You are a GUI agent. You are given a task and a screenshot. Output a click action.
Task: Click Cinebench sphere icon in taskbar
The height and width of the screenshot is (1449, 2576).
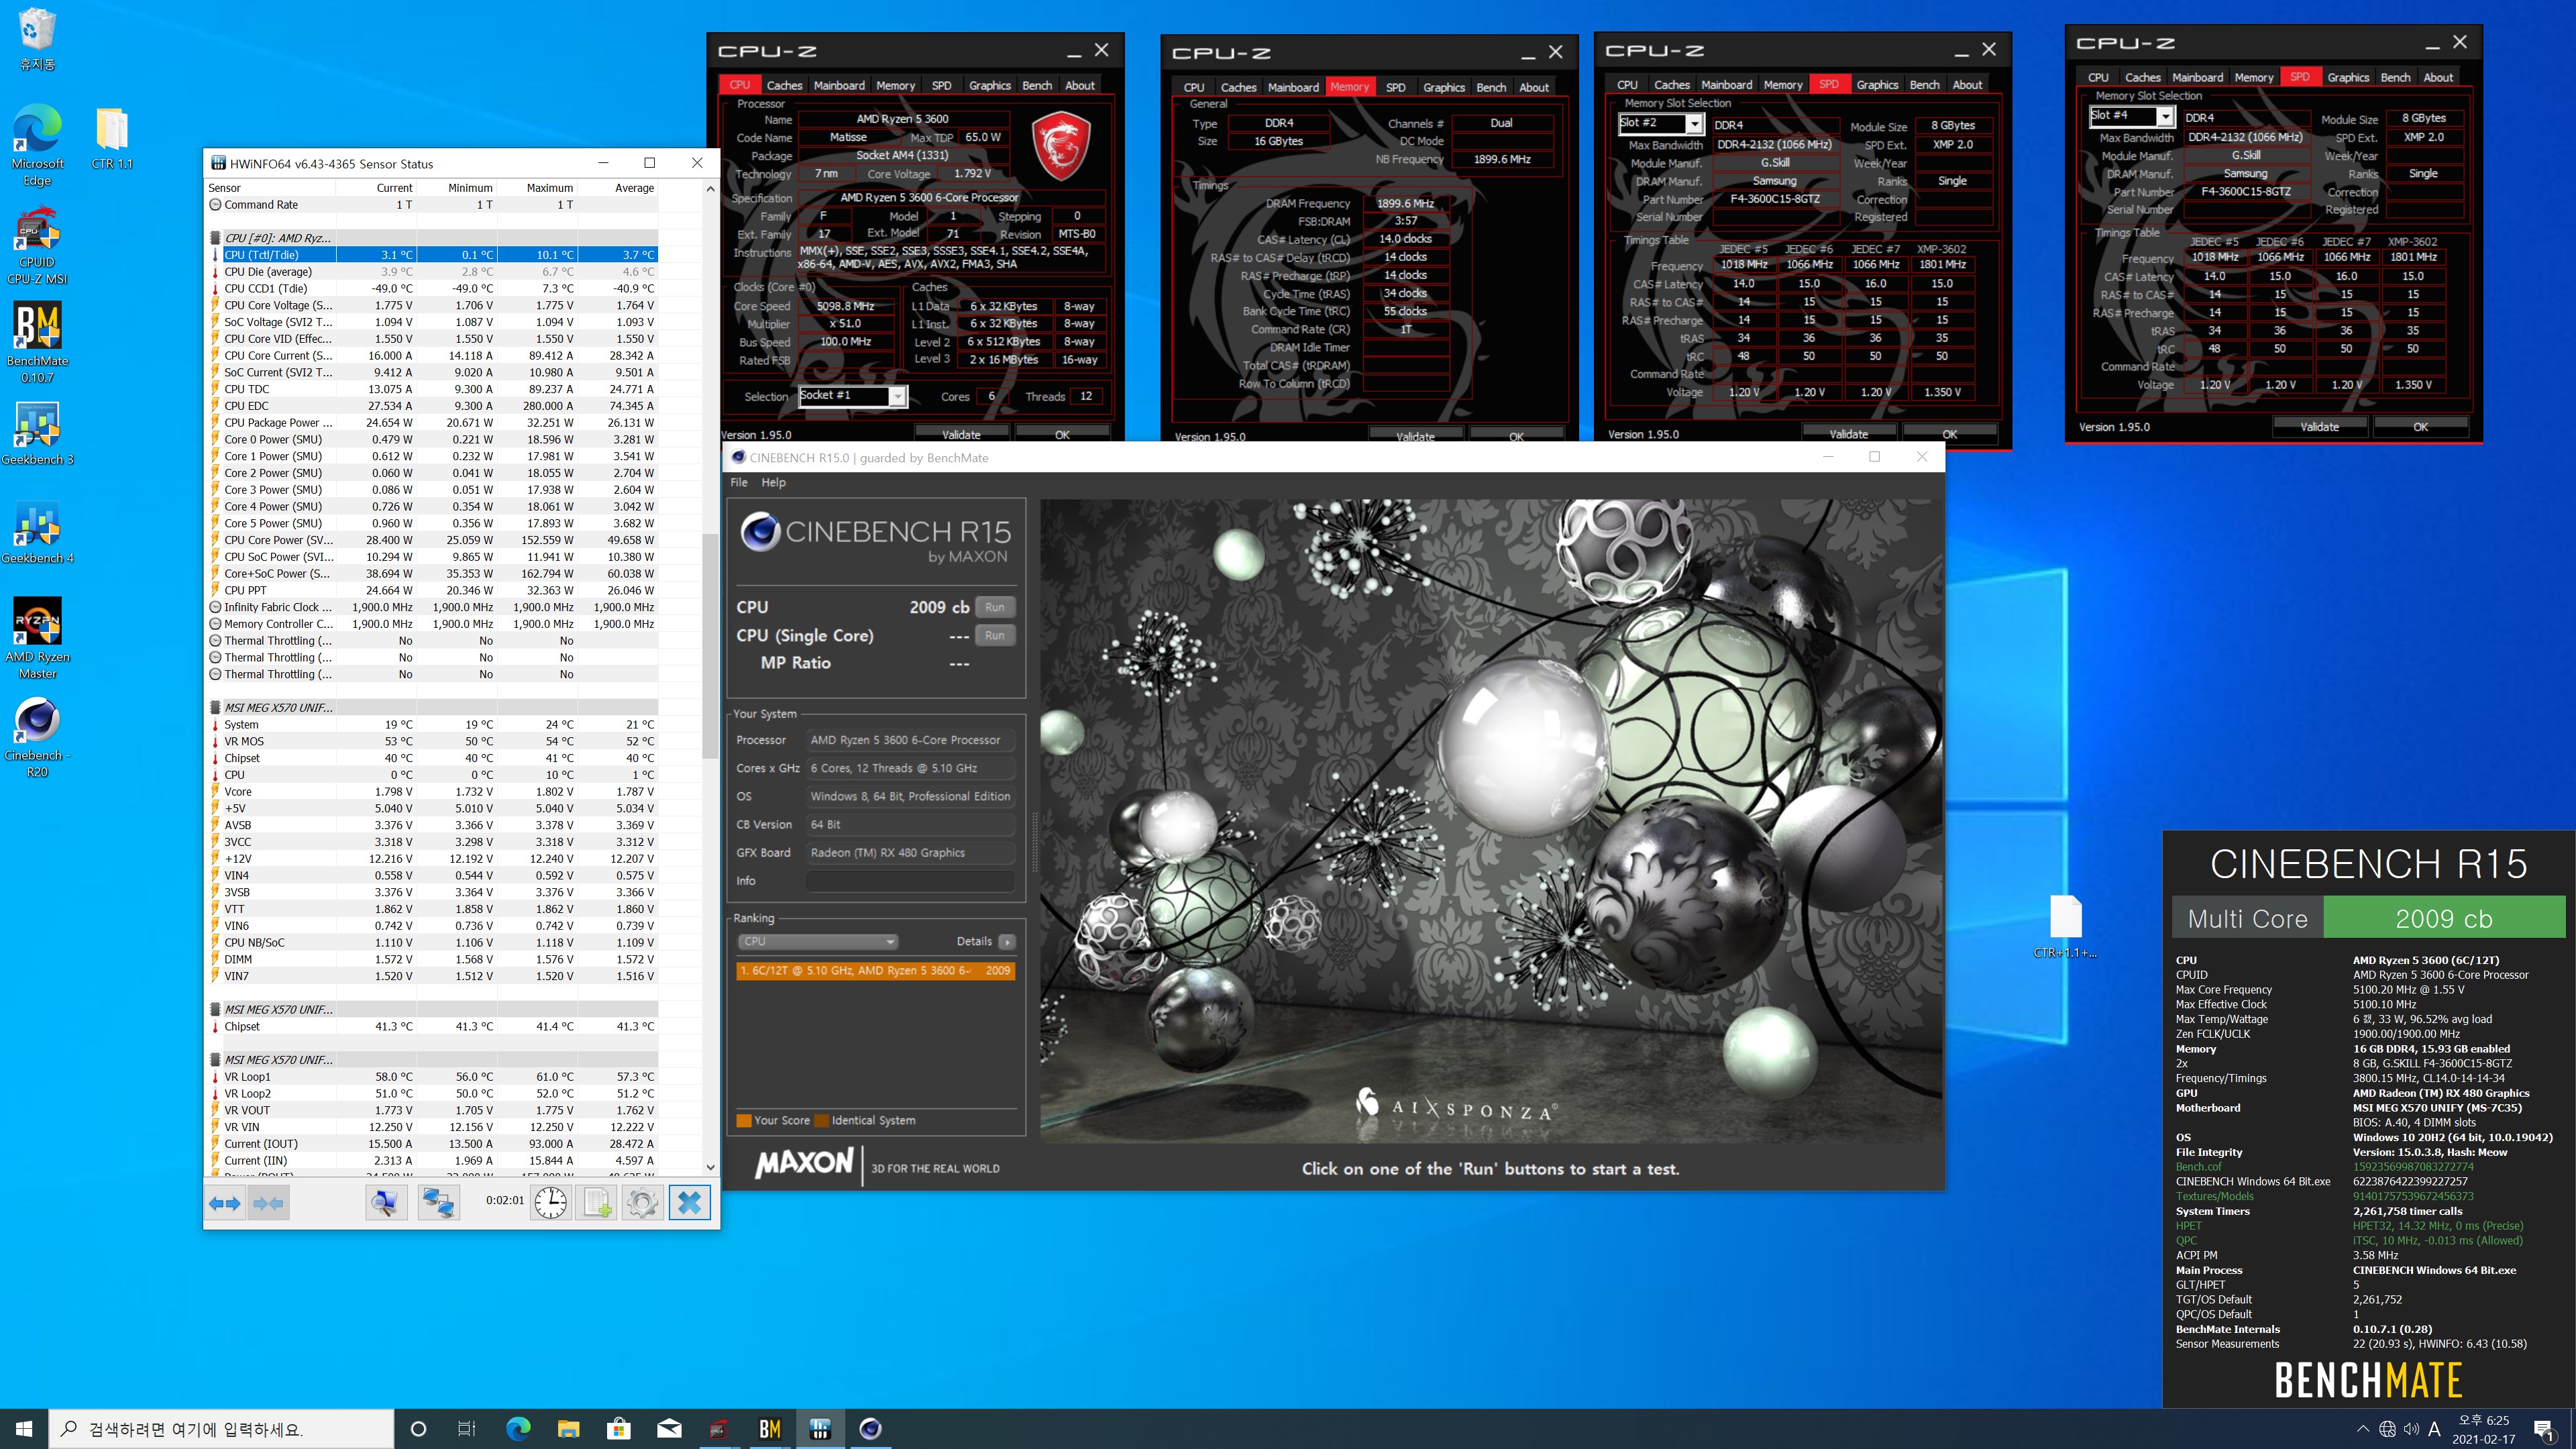tap(870, 1429)
